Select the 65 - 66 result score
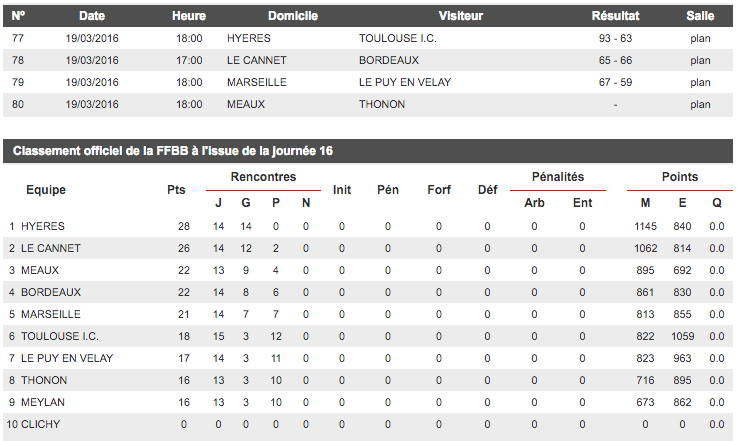 615,60
